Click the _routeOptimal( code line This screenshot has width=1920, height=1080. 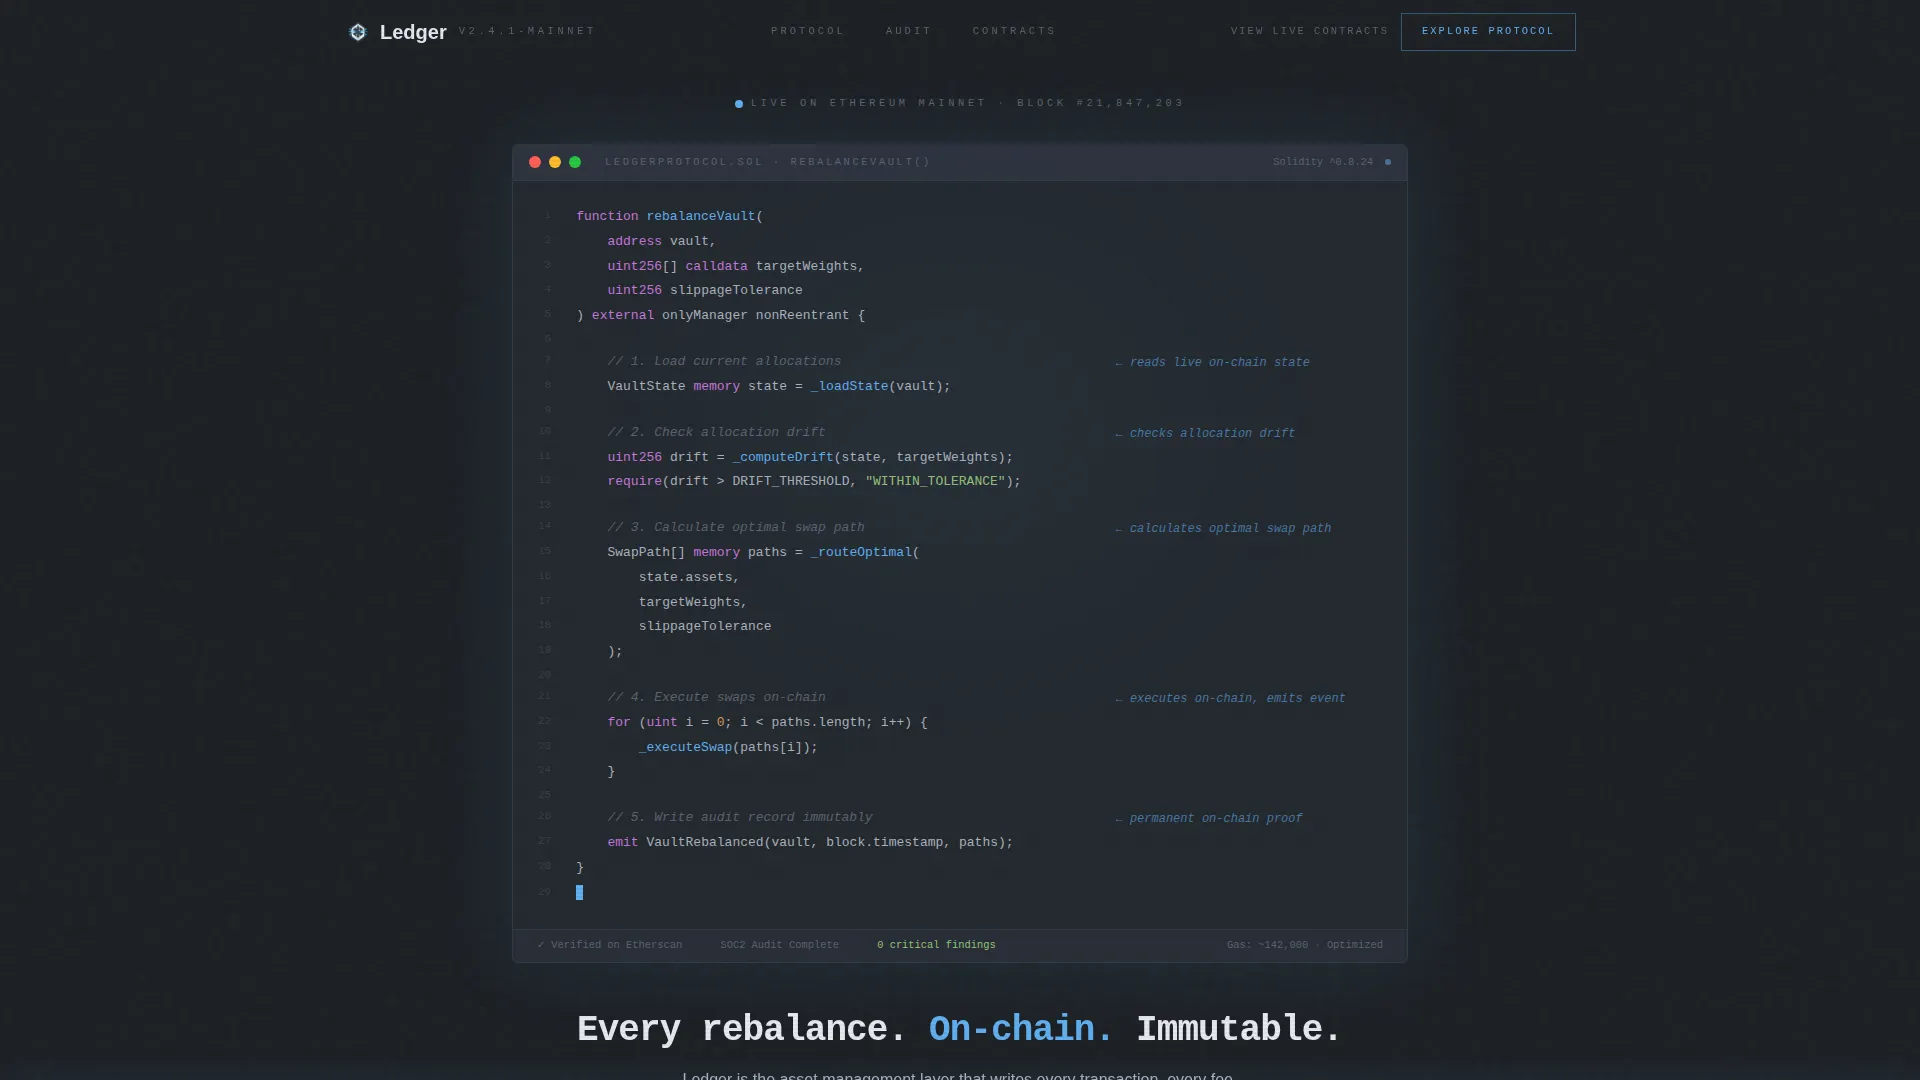click(x=763, y=552)
